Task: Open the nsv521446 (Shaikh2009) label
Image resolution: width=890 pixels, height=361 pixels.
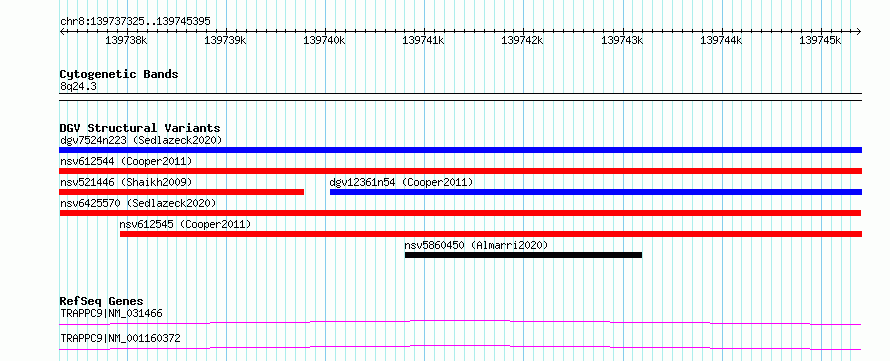Action: coord(126,182)
